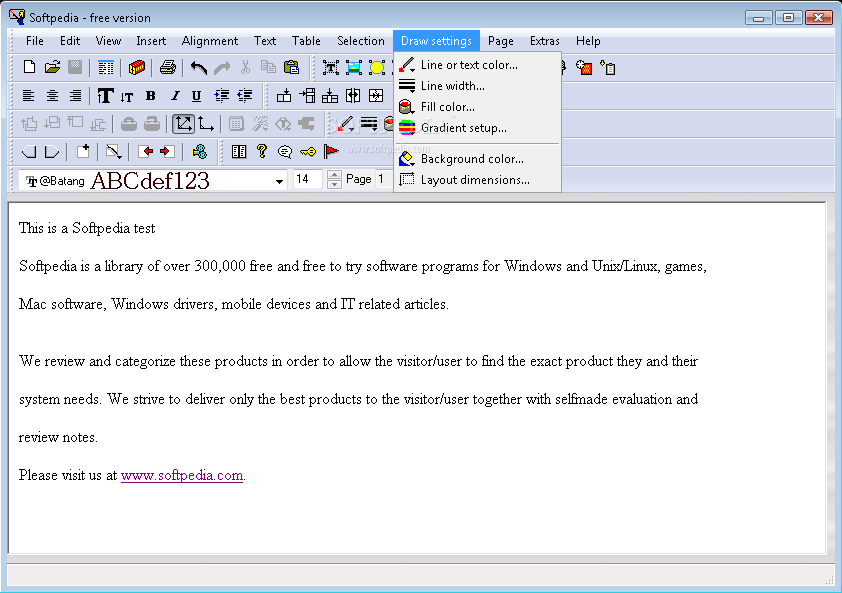Go to previous page with left pentagon icon

click(29, 152)
